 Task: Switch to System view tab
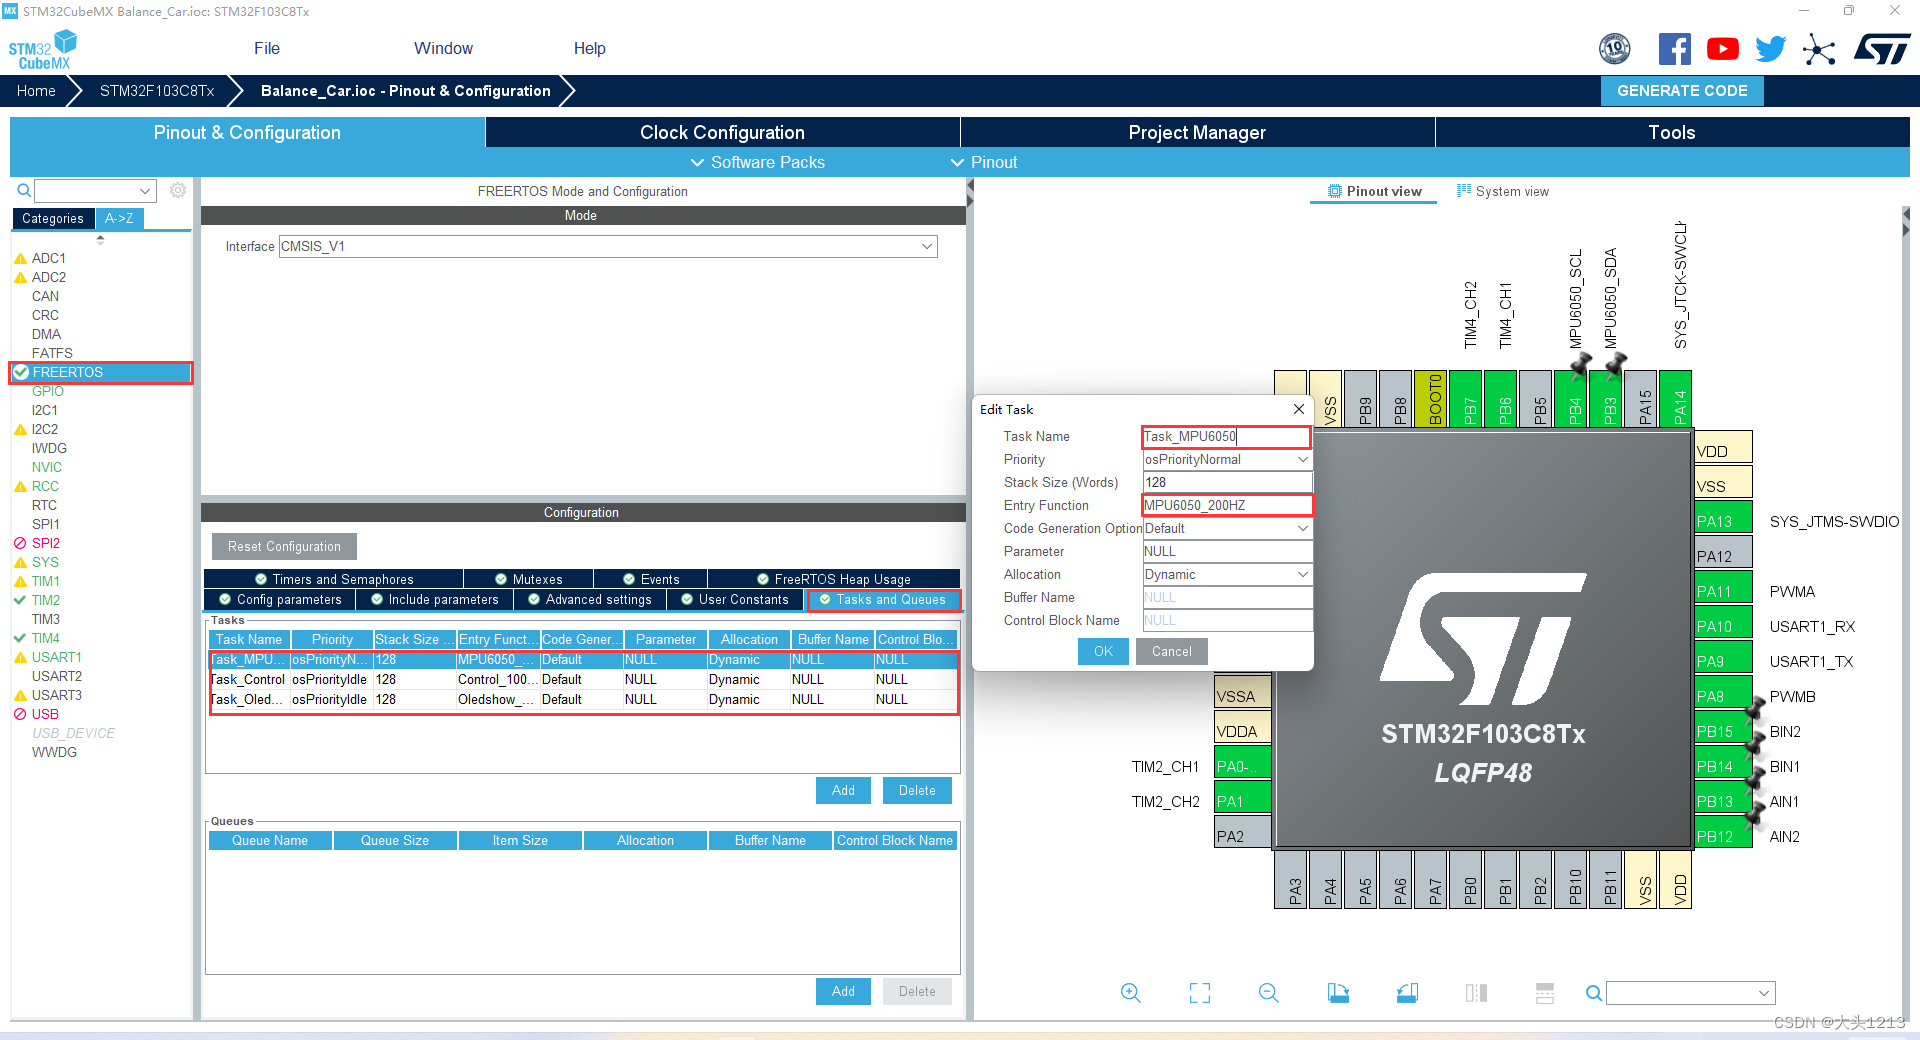[x=1502, y=191]
